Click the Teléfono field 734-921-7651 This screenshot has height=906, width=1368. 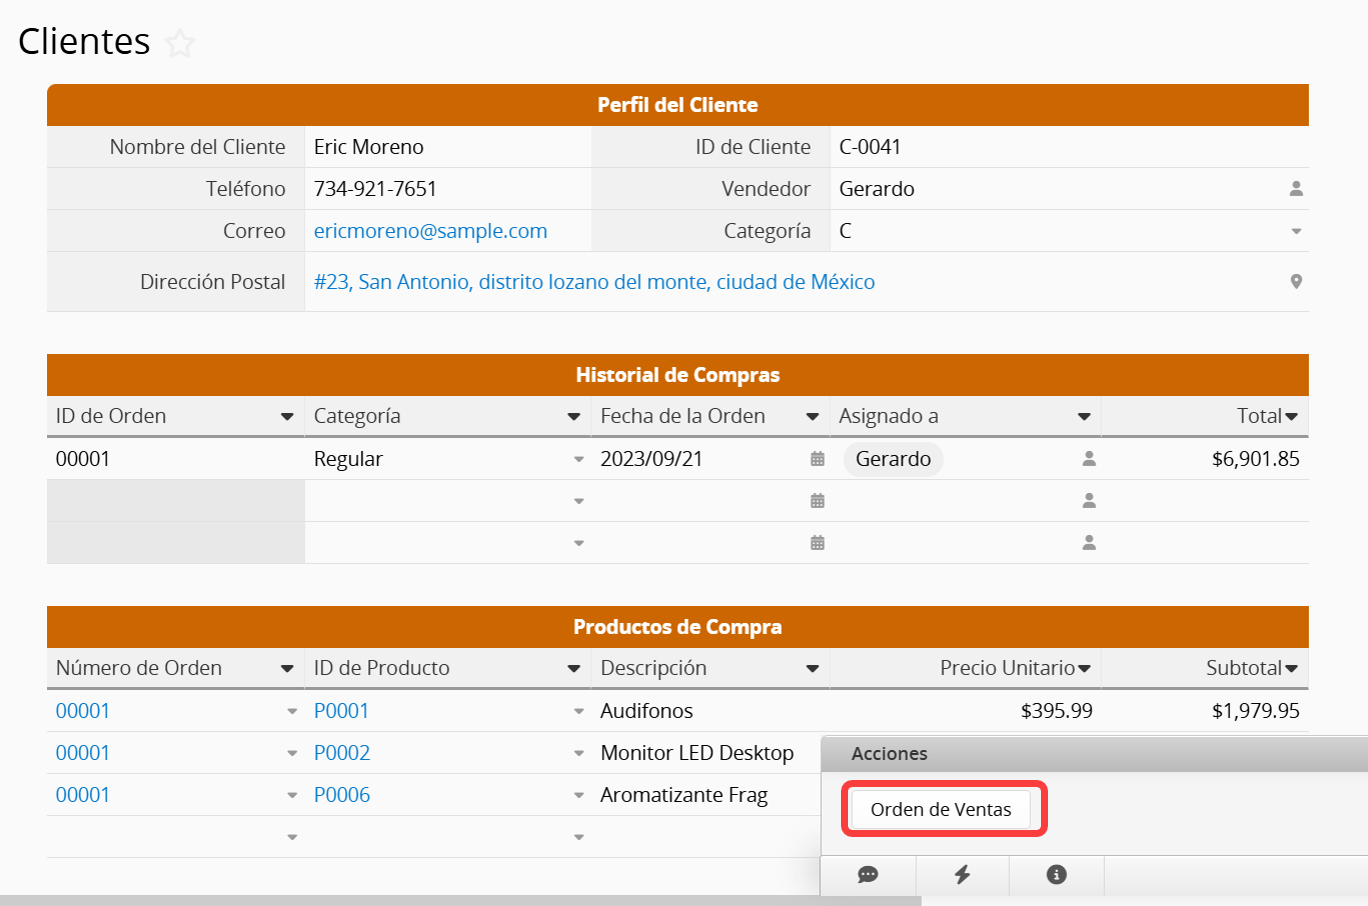375,189
